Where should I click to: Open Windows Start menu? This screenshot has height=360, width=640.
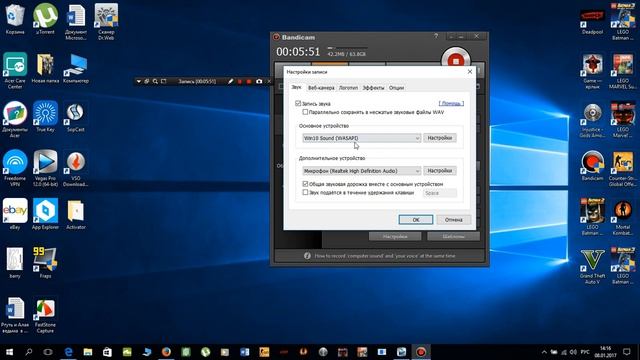click(x=9, y=352)
